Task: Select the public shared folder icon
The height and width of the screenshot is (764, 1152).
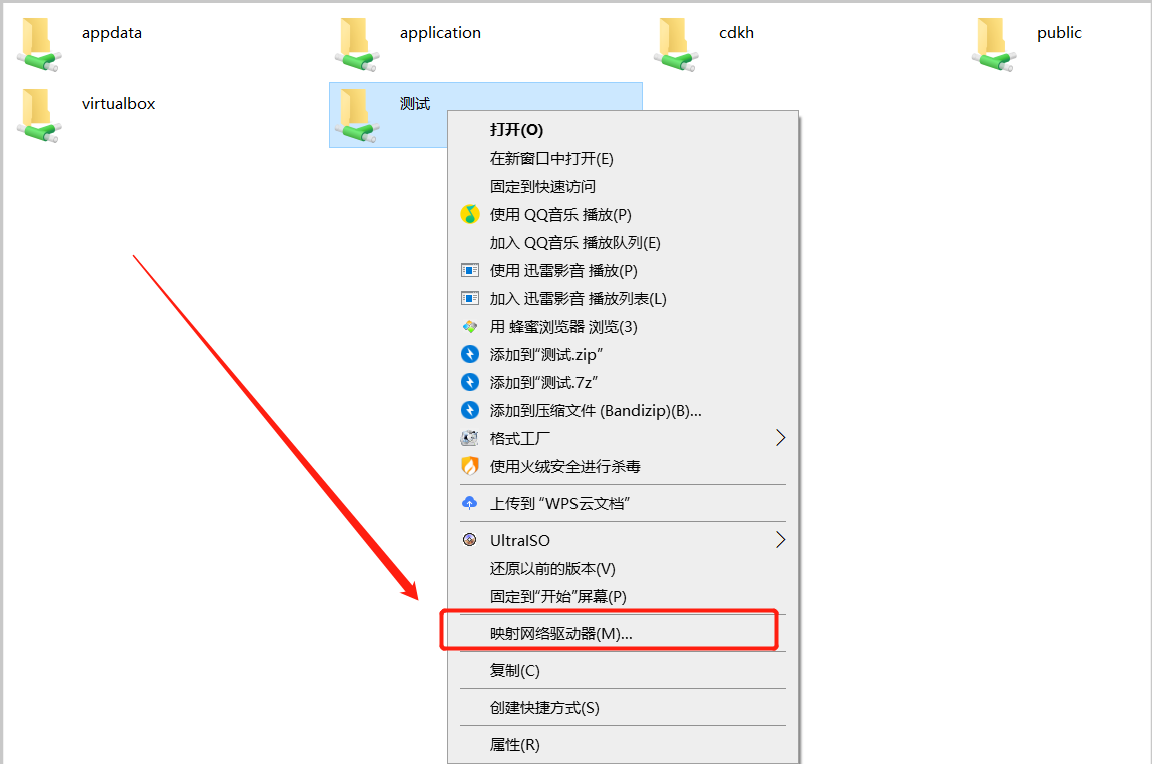Action: pyautogui.click(x=994, y=44)
